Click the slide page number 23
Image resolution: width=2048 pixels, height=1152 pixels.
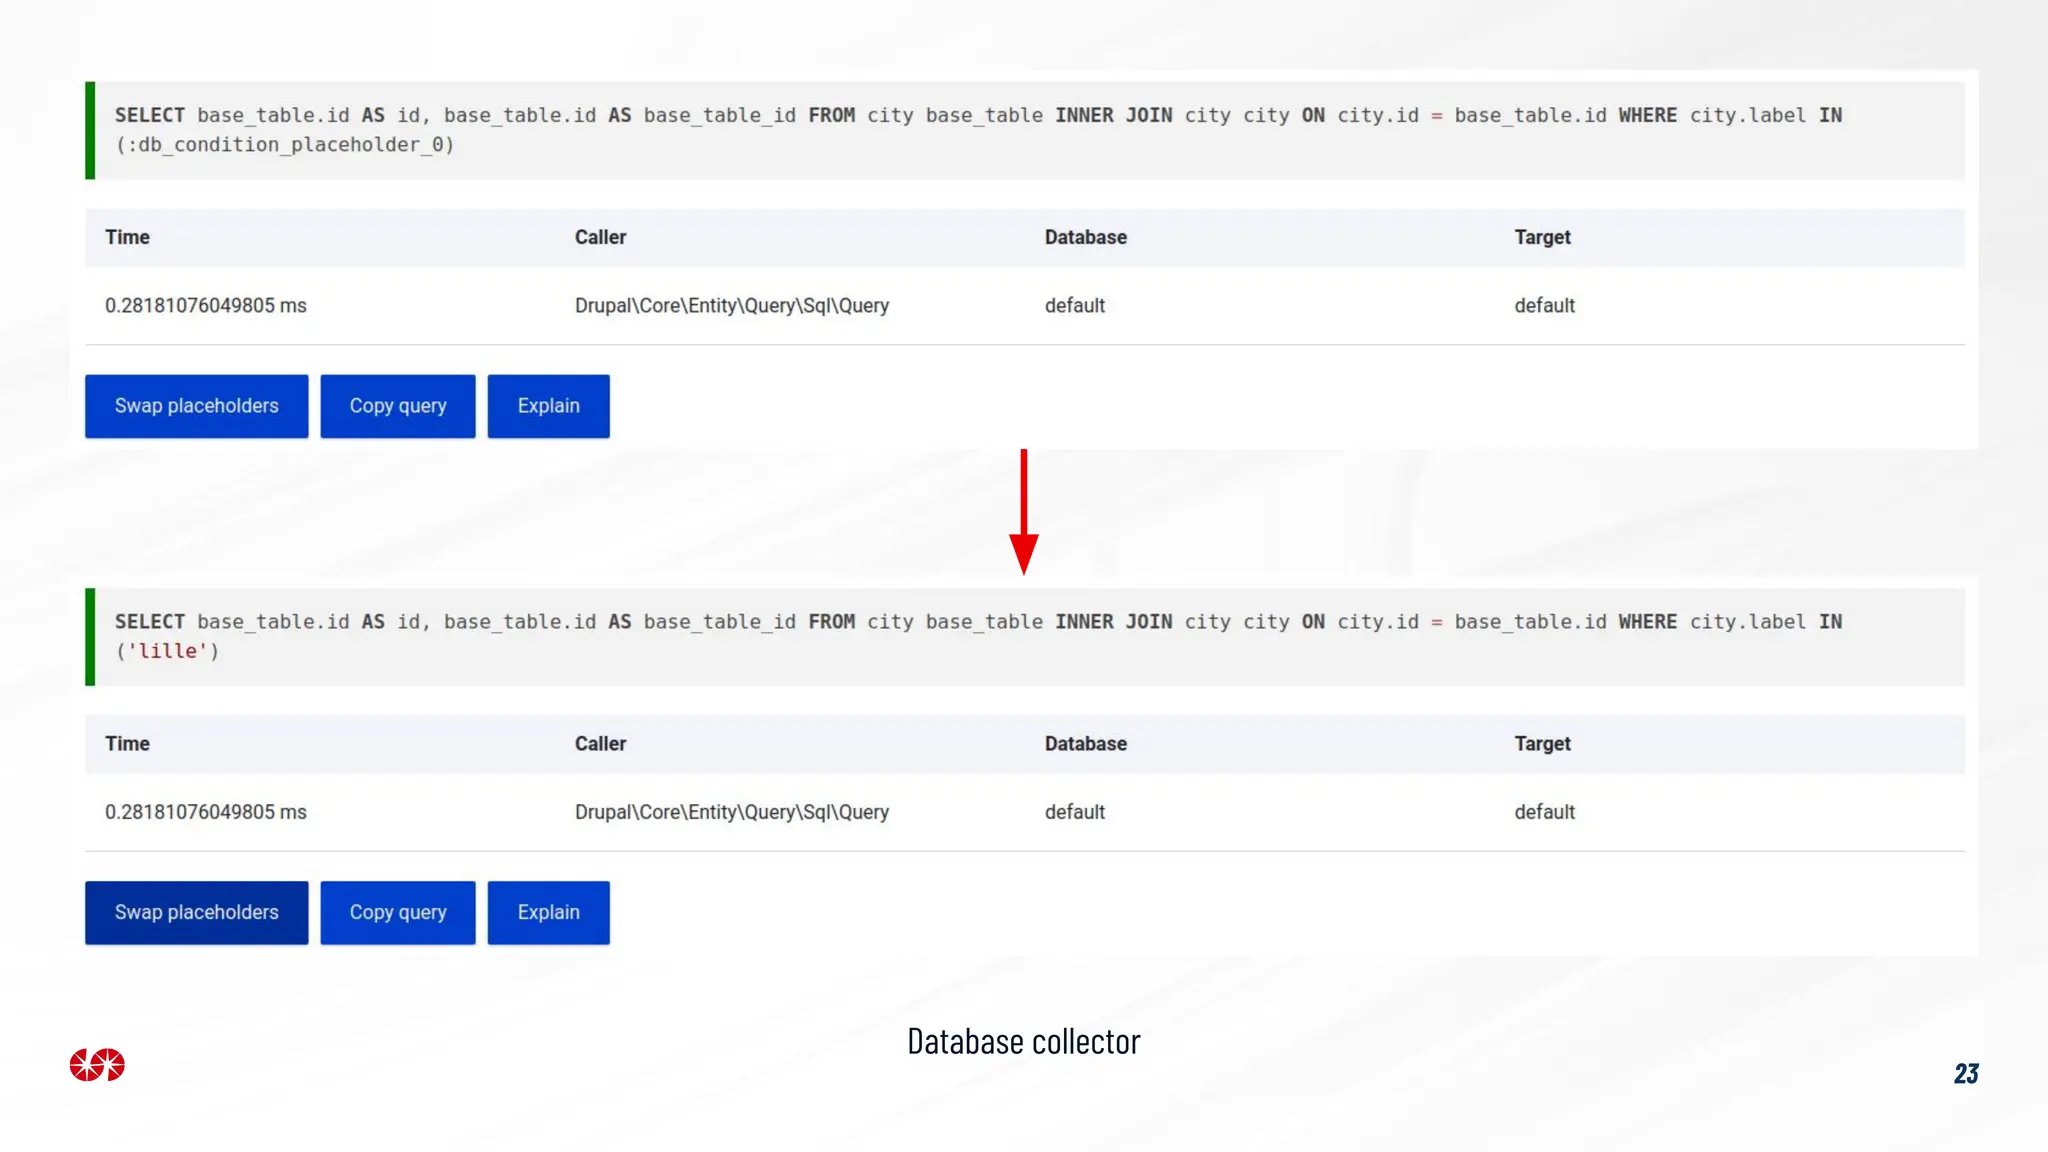click(1965, 1074)
